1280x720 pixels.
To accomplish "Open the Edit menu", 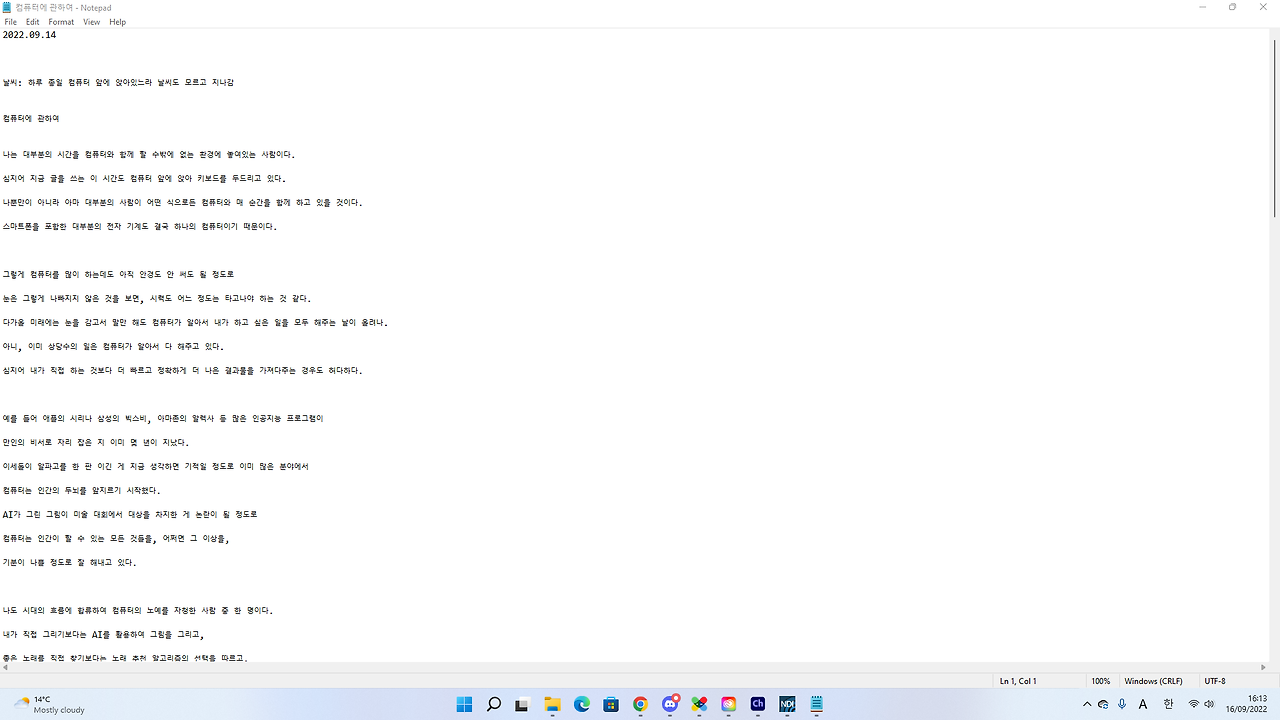I will (x=33, y=22).
